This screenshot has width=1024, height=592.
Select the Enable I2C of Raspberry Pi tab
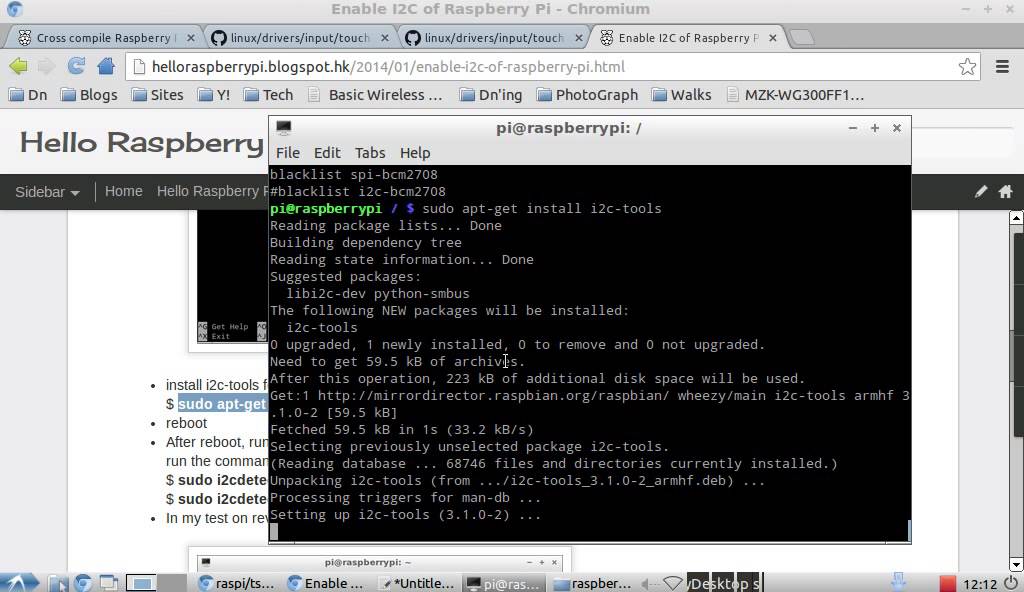(x=686, y=38)
